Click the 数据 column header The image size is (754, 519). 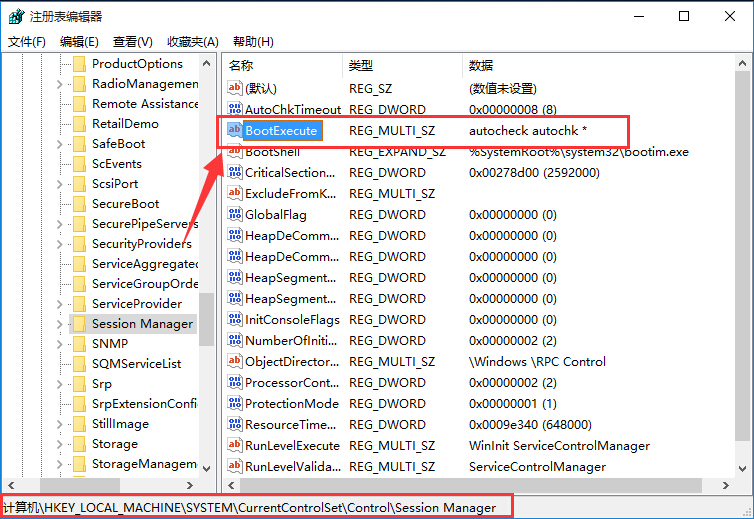pyautogui.click(x=480, y=65)
